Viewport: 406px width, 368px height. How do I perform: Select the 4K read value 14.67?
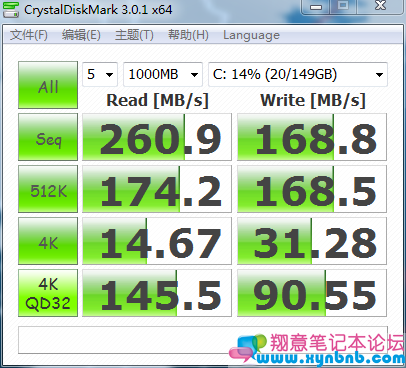point(157,241)
